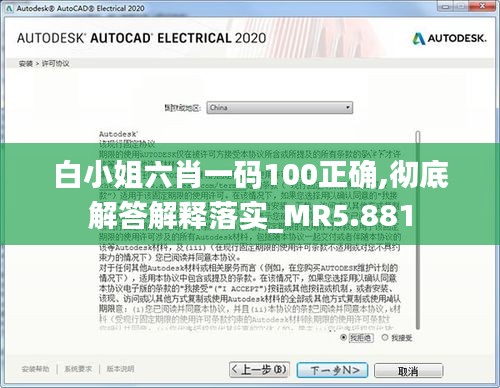
Task: Click the 上一步 (B) back button
Action: (x=259, y=370)
